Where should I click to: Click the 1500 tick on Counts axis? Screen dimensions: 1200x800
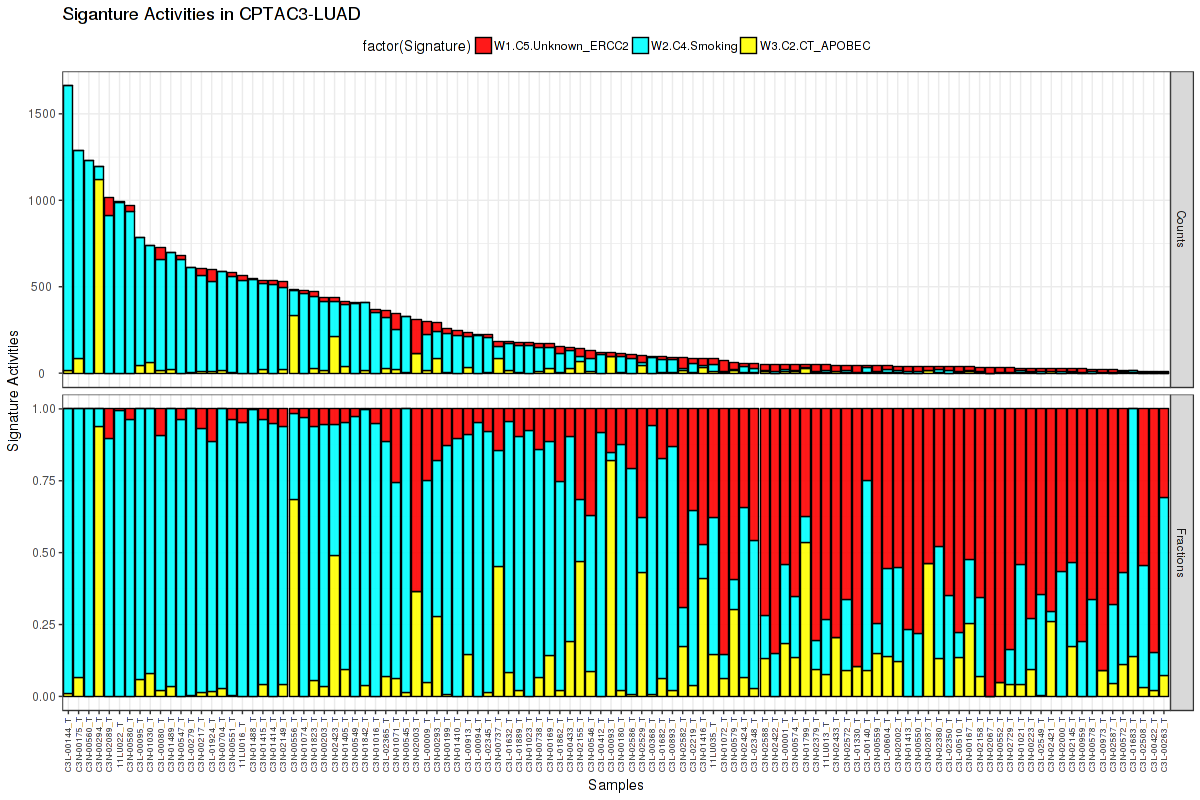point(42,114)
